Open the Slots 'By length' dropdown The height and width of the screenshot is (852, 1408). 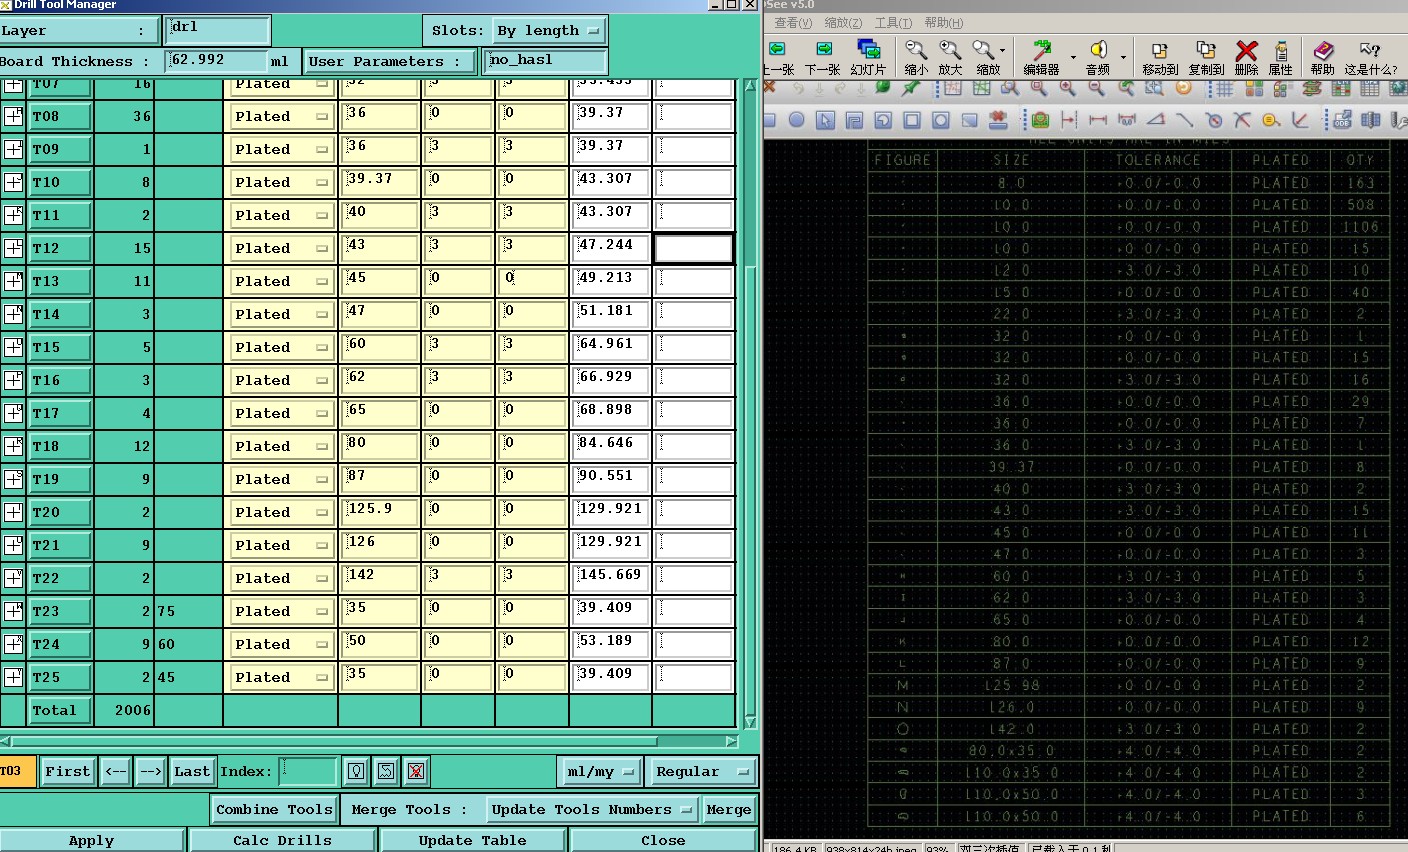click(547, 31)
